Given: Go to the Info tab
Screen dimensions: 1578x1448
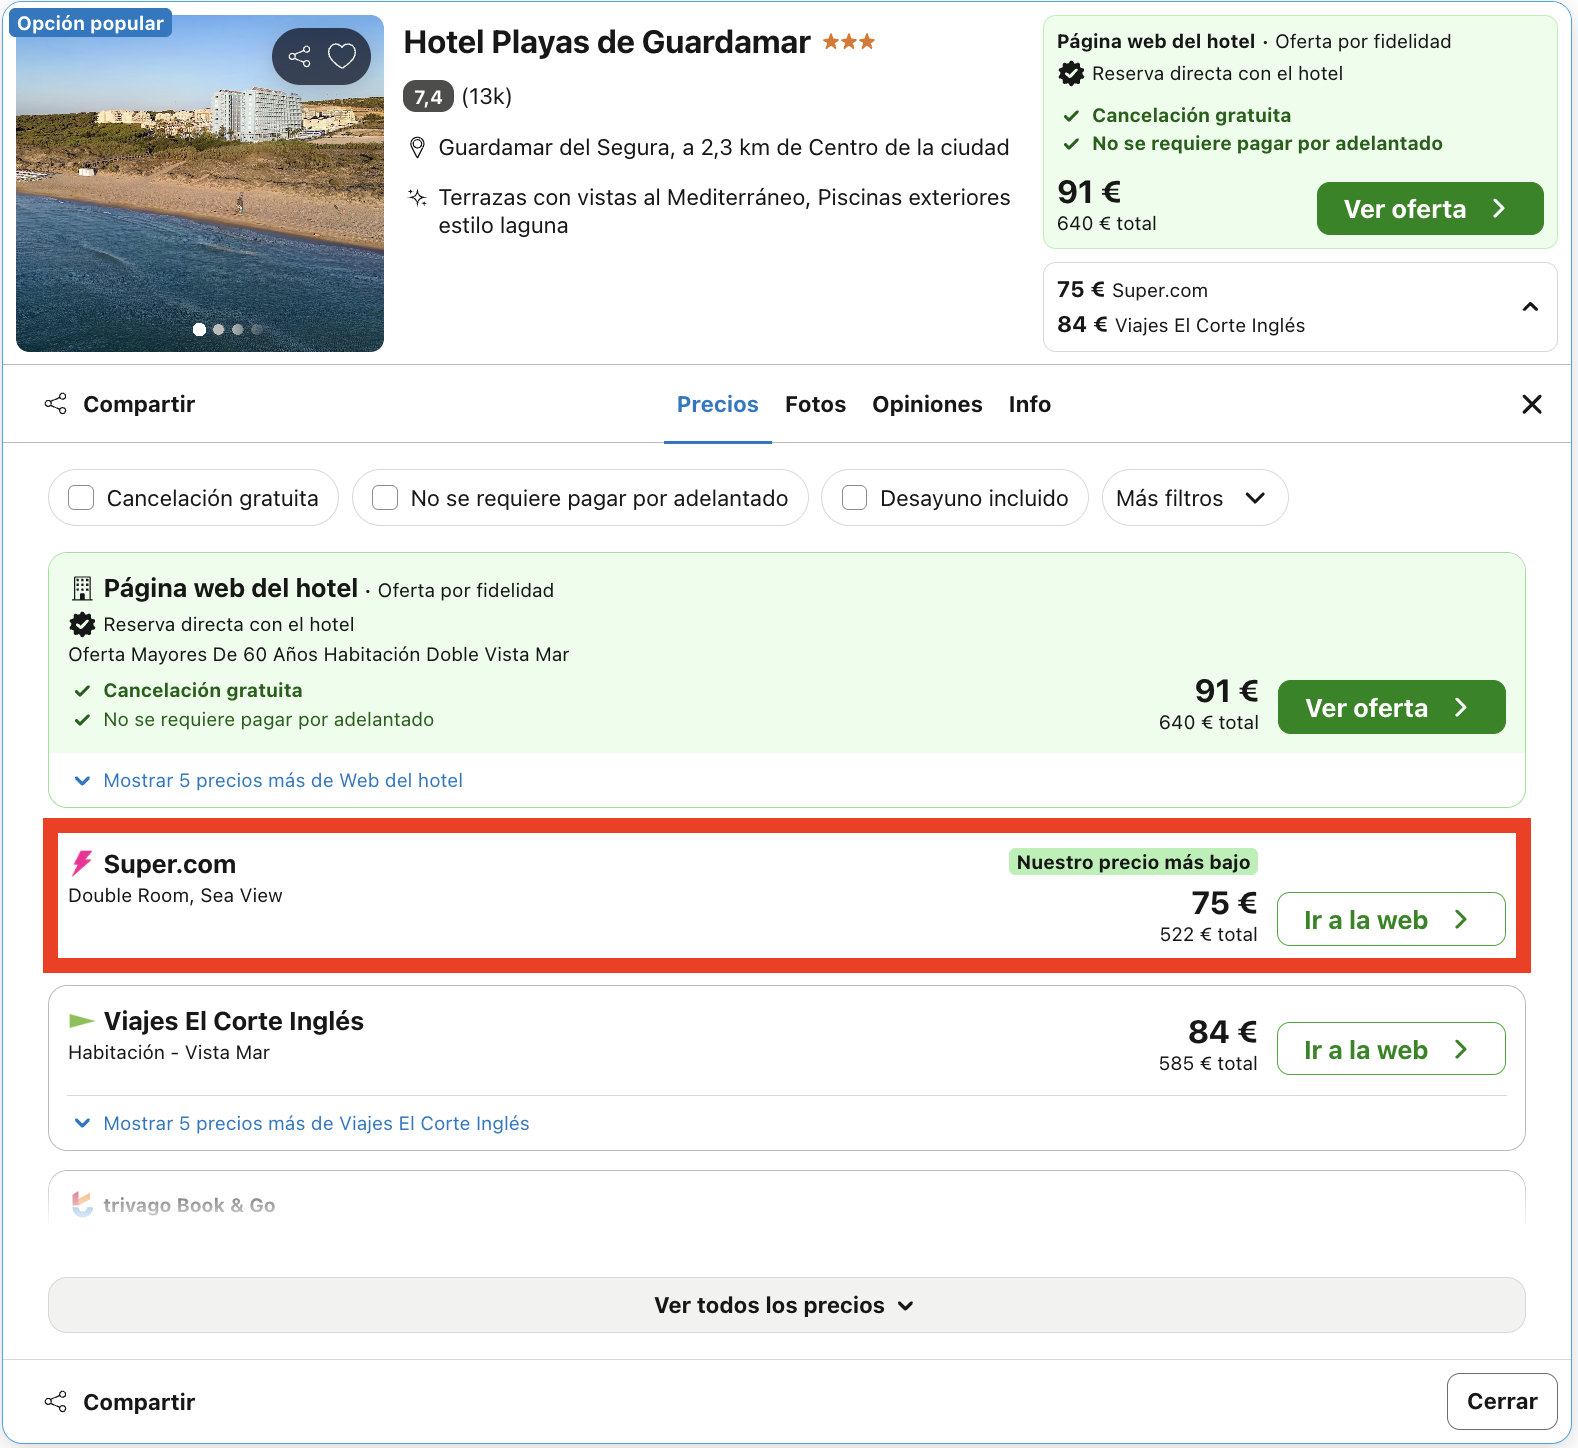Looking at the screenshot, I should (x=1030, y=404).
